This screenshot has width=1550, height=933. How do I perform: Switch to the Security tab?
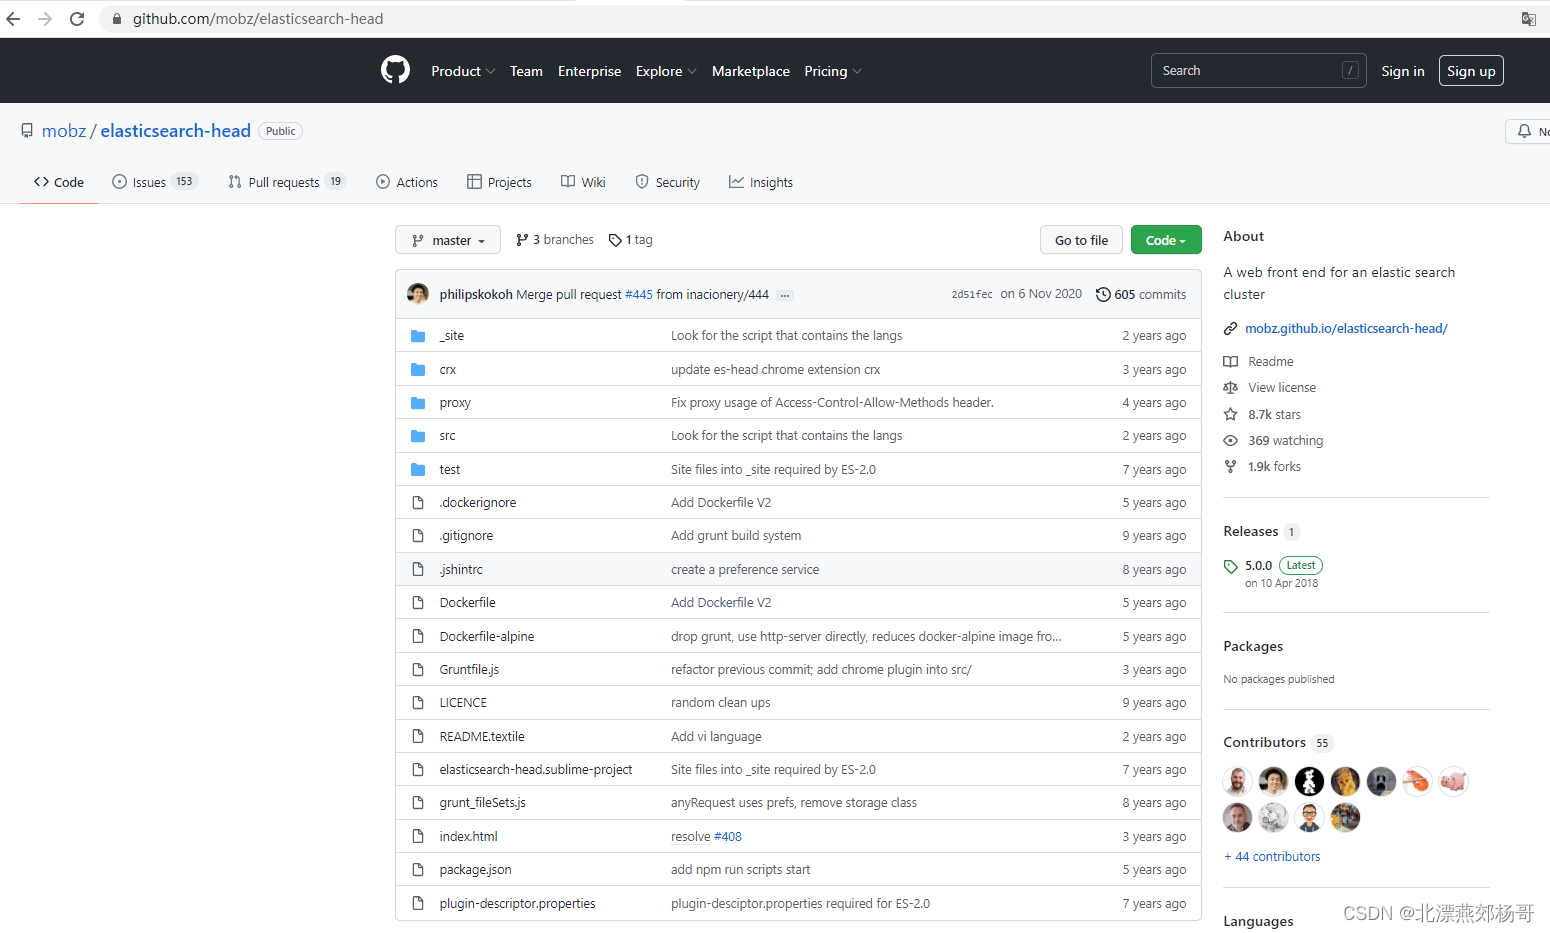click(x=668, y=182)
